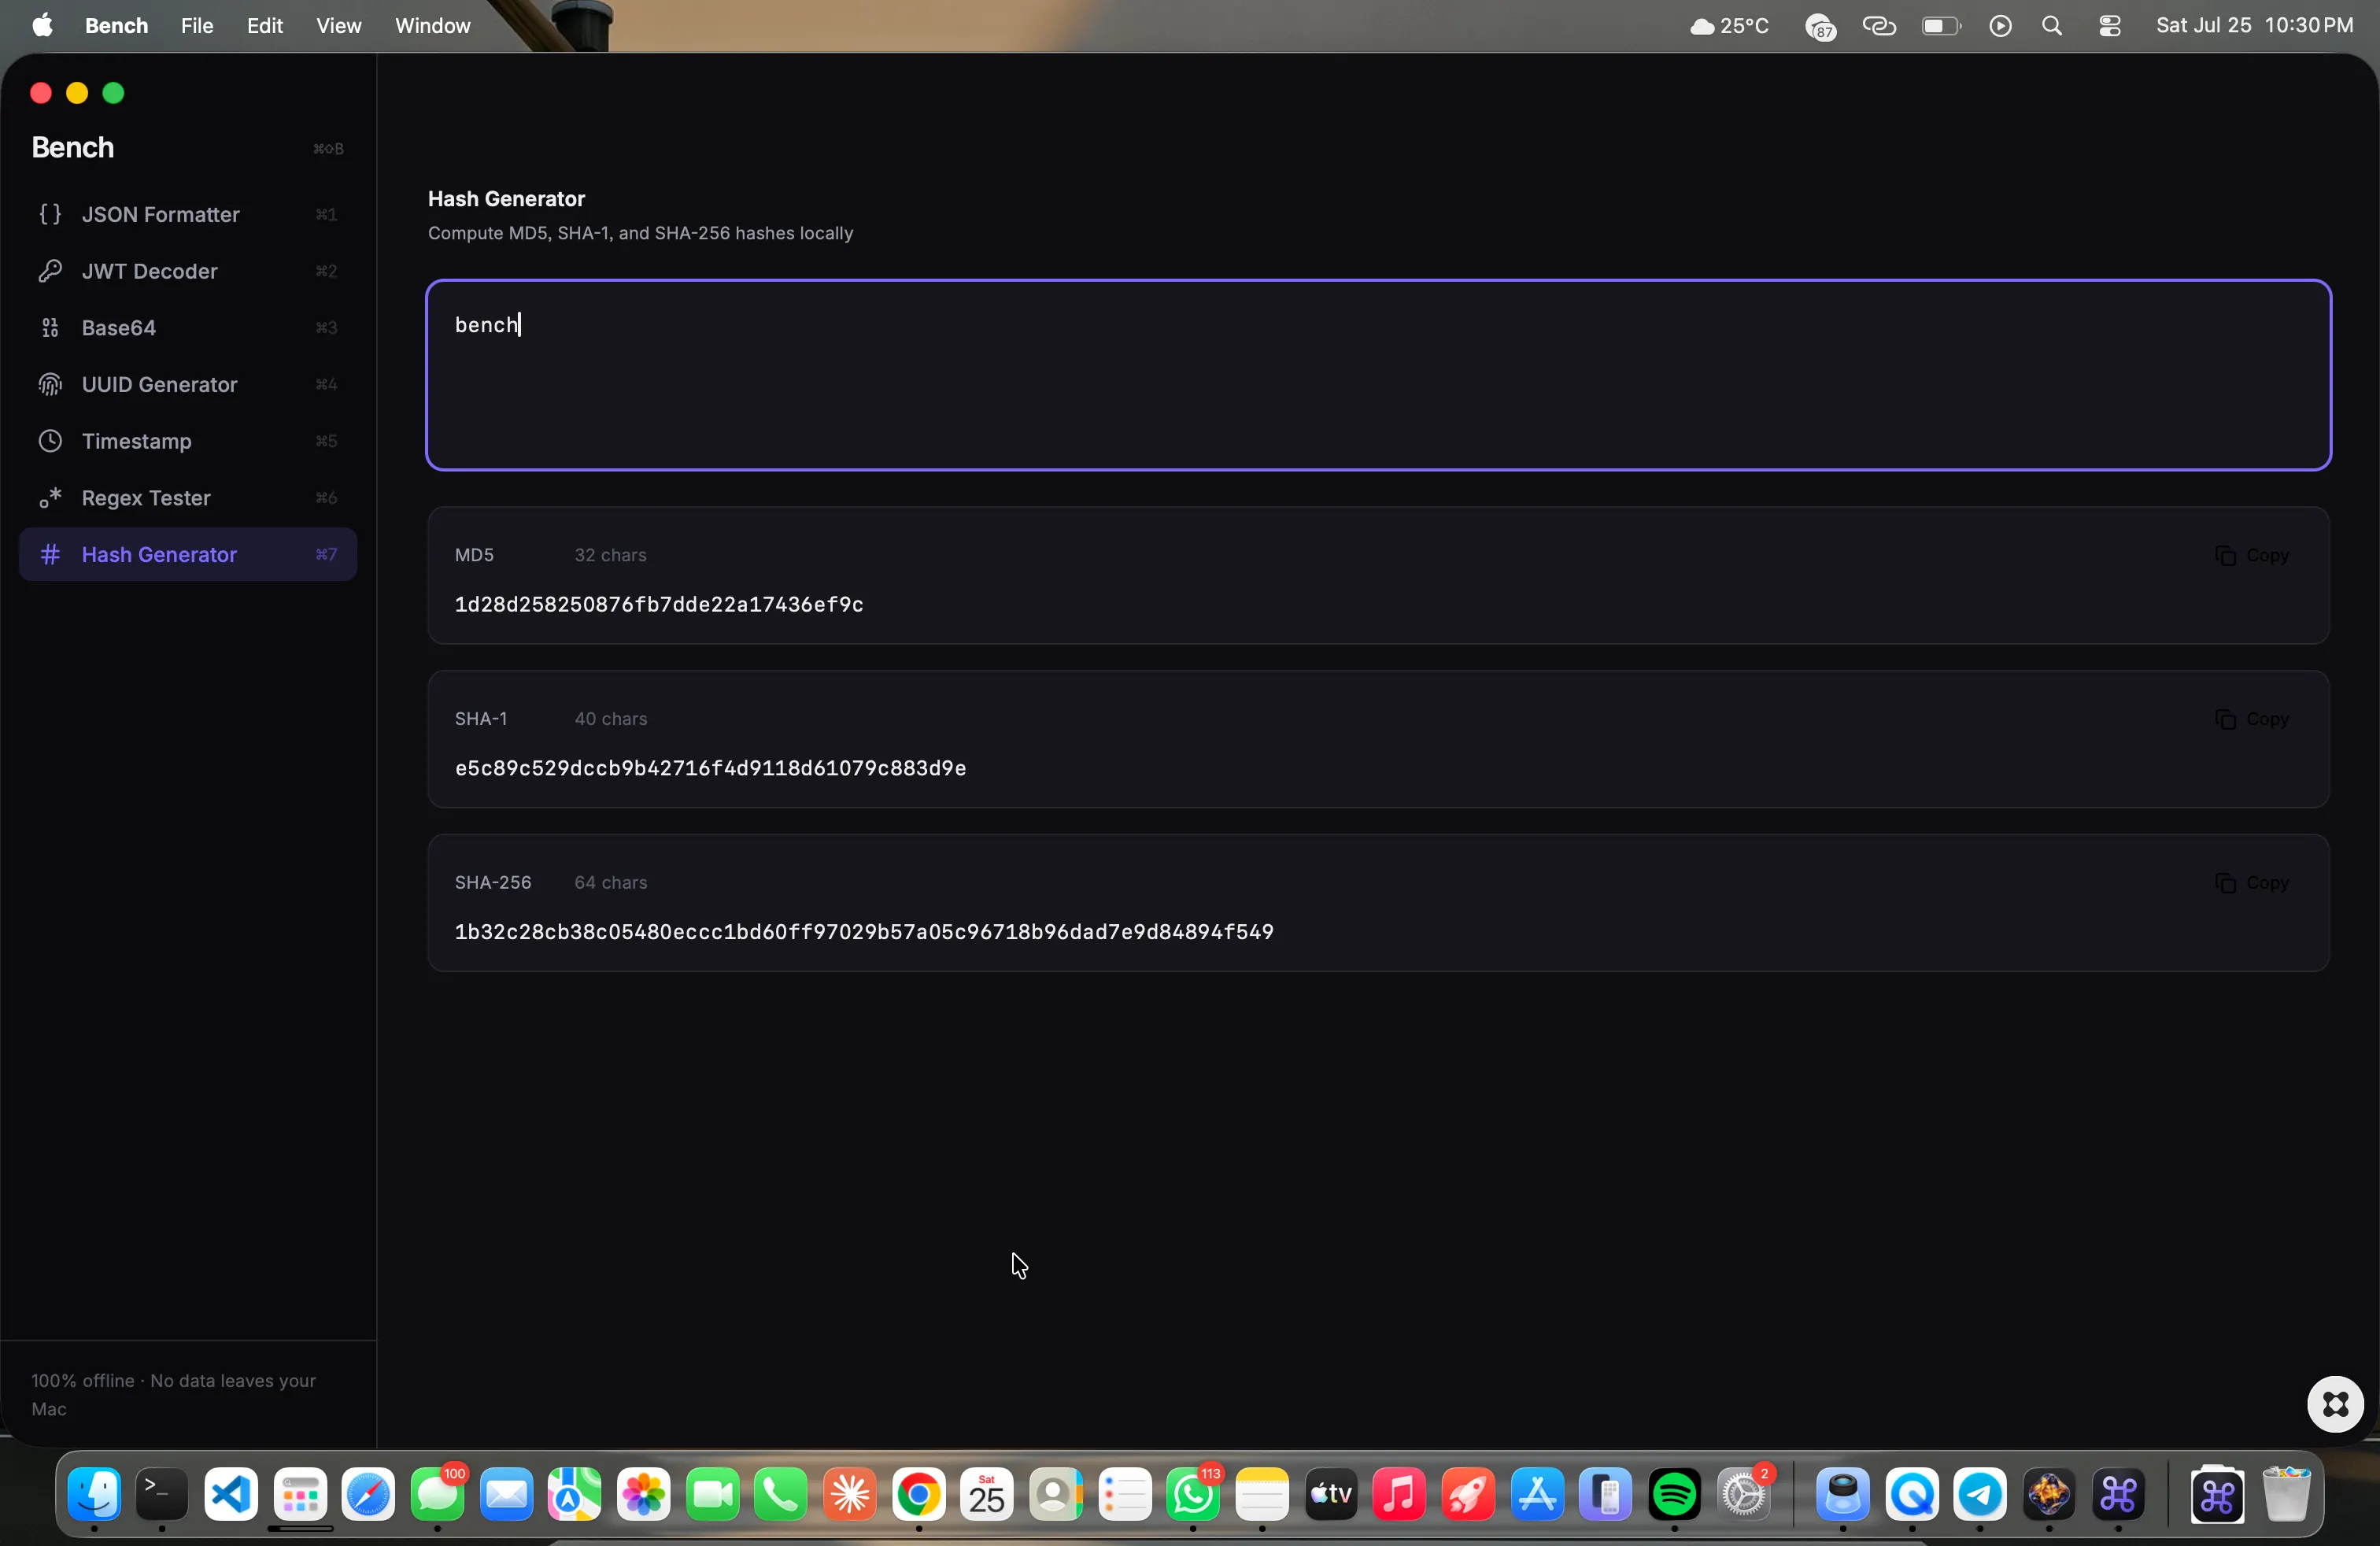This screenshot has height=1546, width=2380.
Task: Open weather widget showing 25°C
Action: click(1730, 26)
